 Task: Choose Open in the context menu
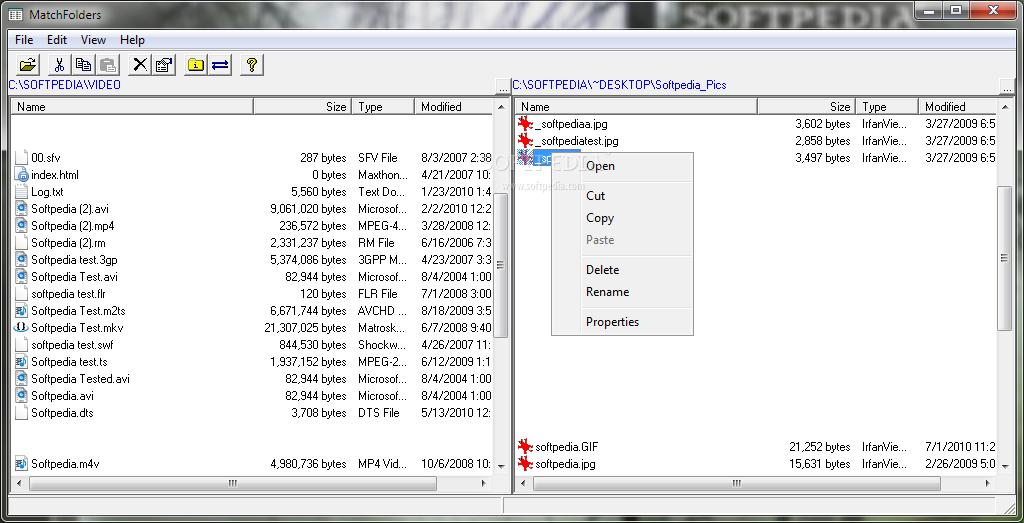point(622,166)
